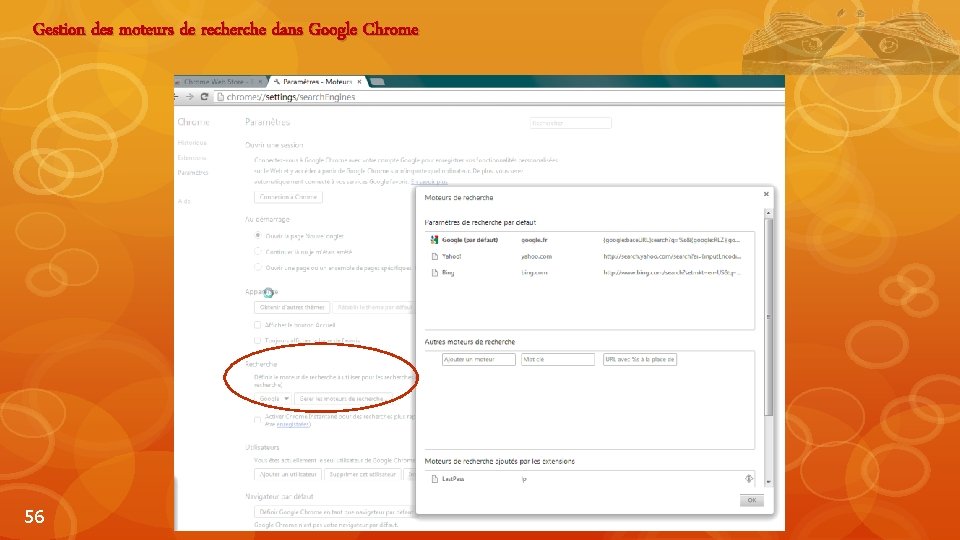Screen dimensions: 960x540
Task: Open the Google default search engine dropdown
Action: pos(272,399)
